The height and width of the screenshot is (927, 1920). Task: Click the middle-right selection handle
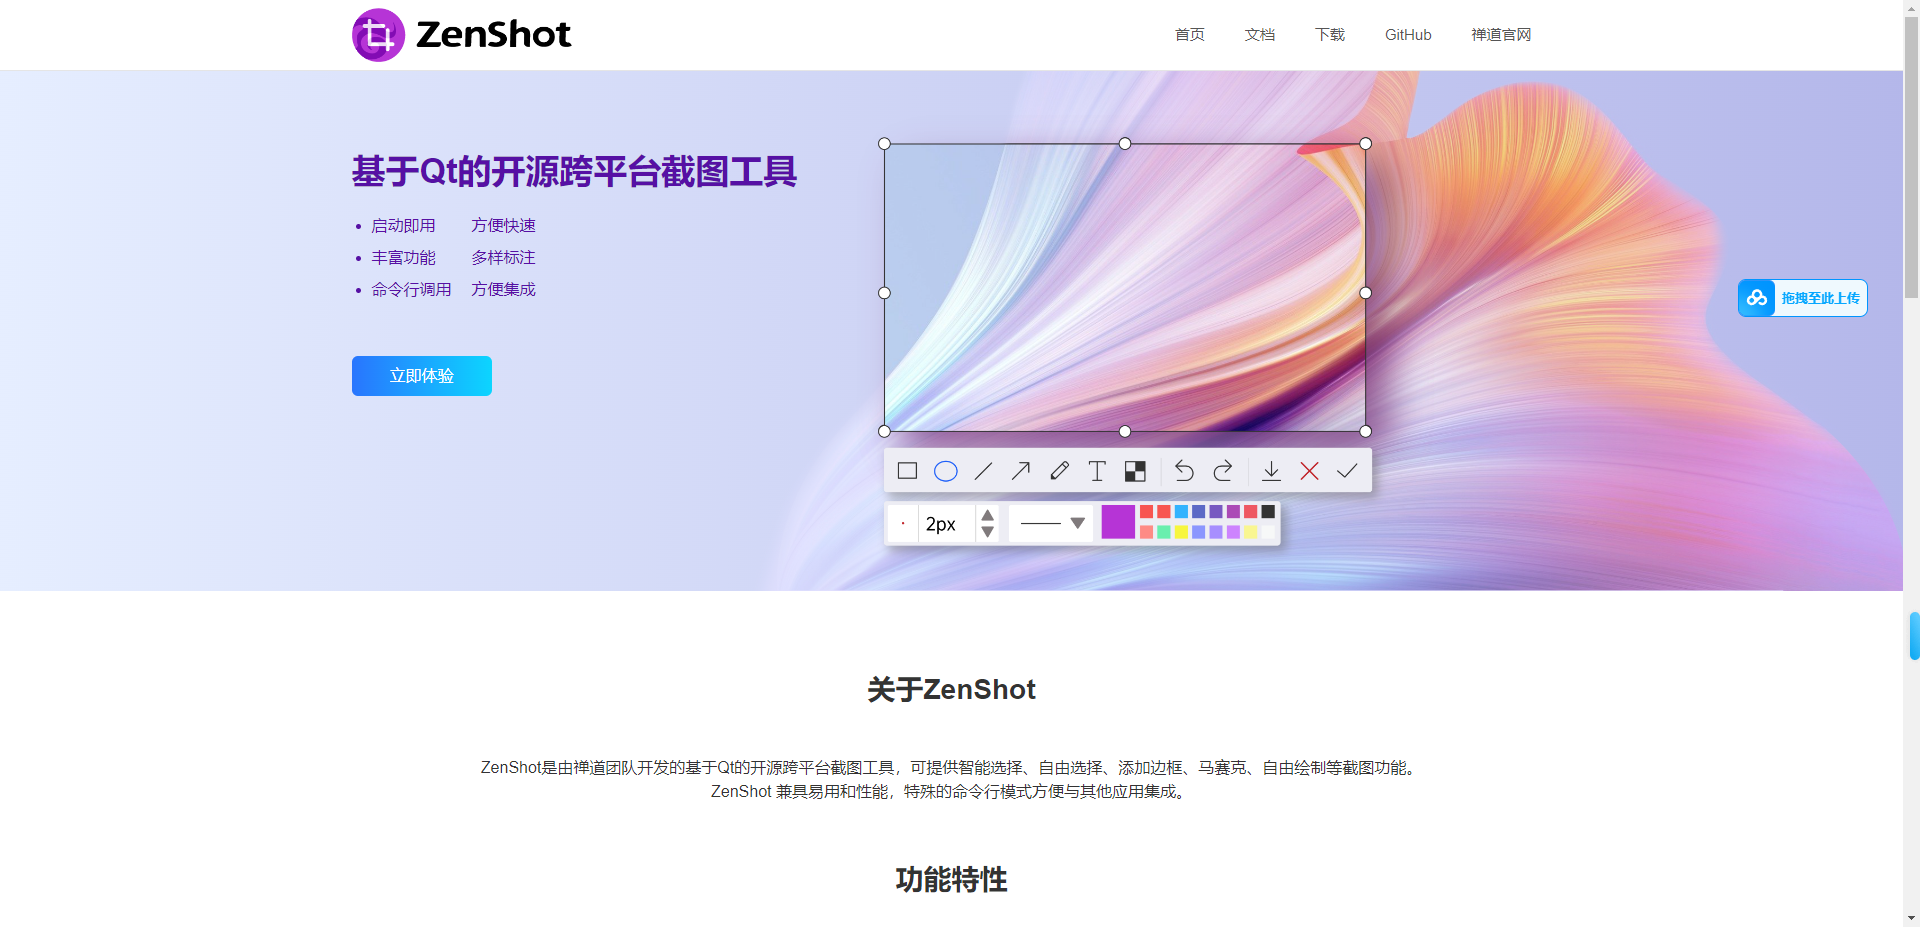point(1366,293)
